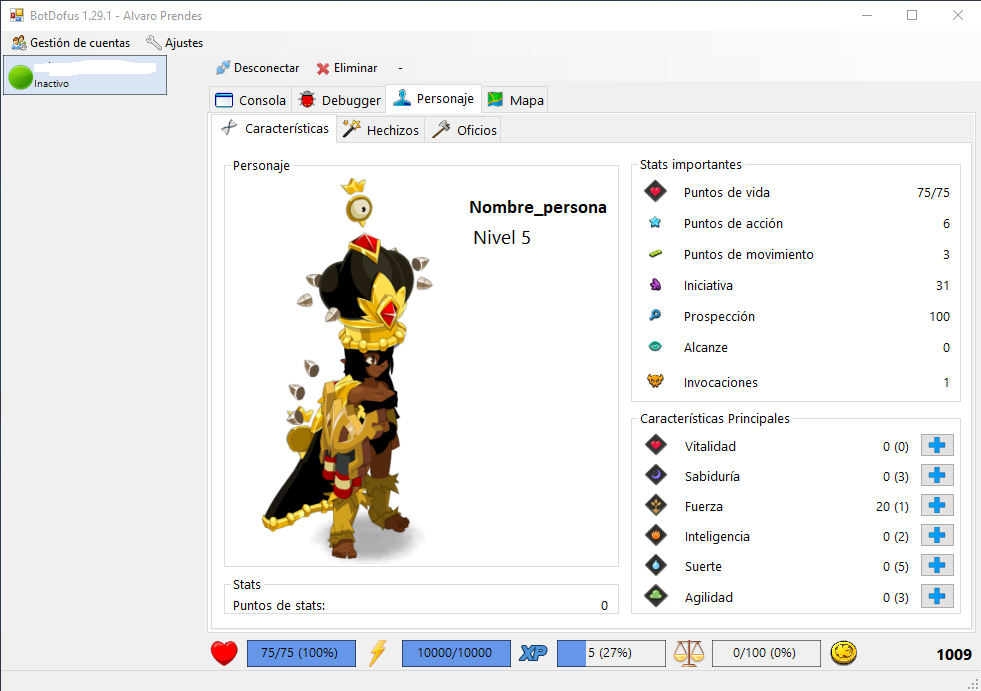Screen dimensions: 981x691
Task: Click the Nivel 5 label
Action: tap(502, 238)
